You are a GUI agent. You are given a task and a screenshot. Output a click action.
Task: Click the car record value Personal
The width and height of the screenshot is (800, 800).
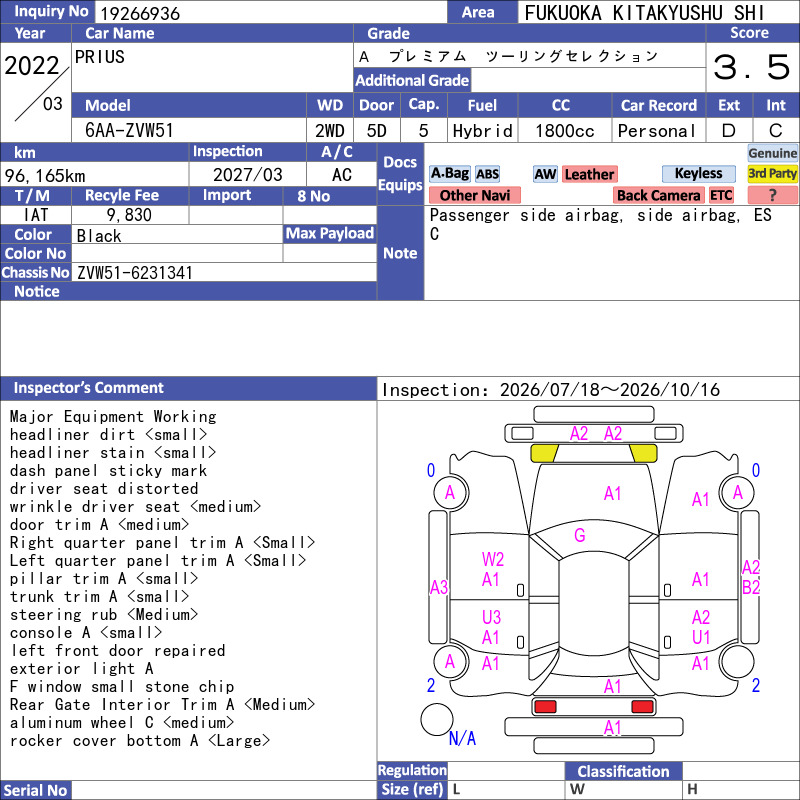[657, 131]
